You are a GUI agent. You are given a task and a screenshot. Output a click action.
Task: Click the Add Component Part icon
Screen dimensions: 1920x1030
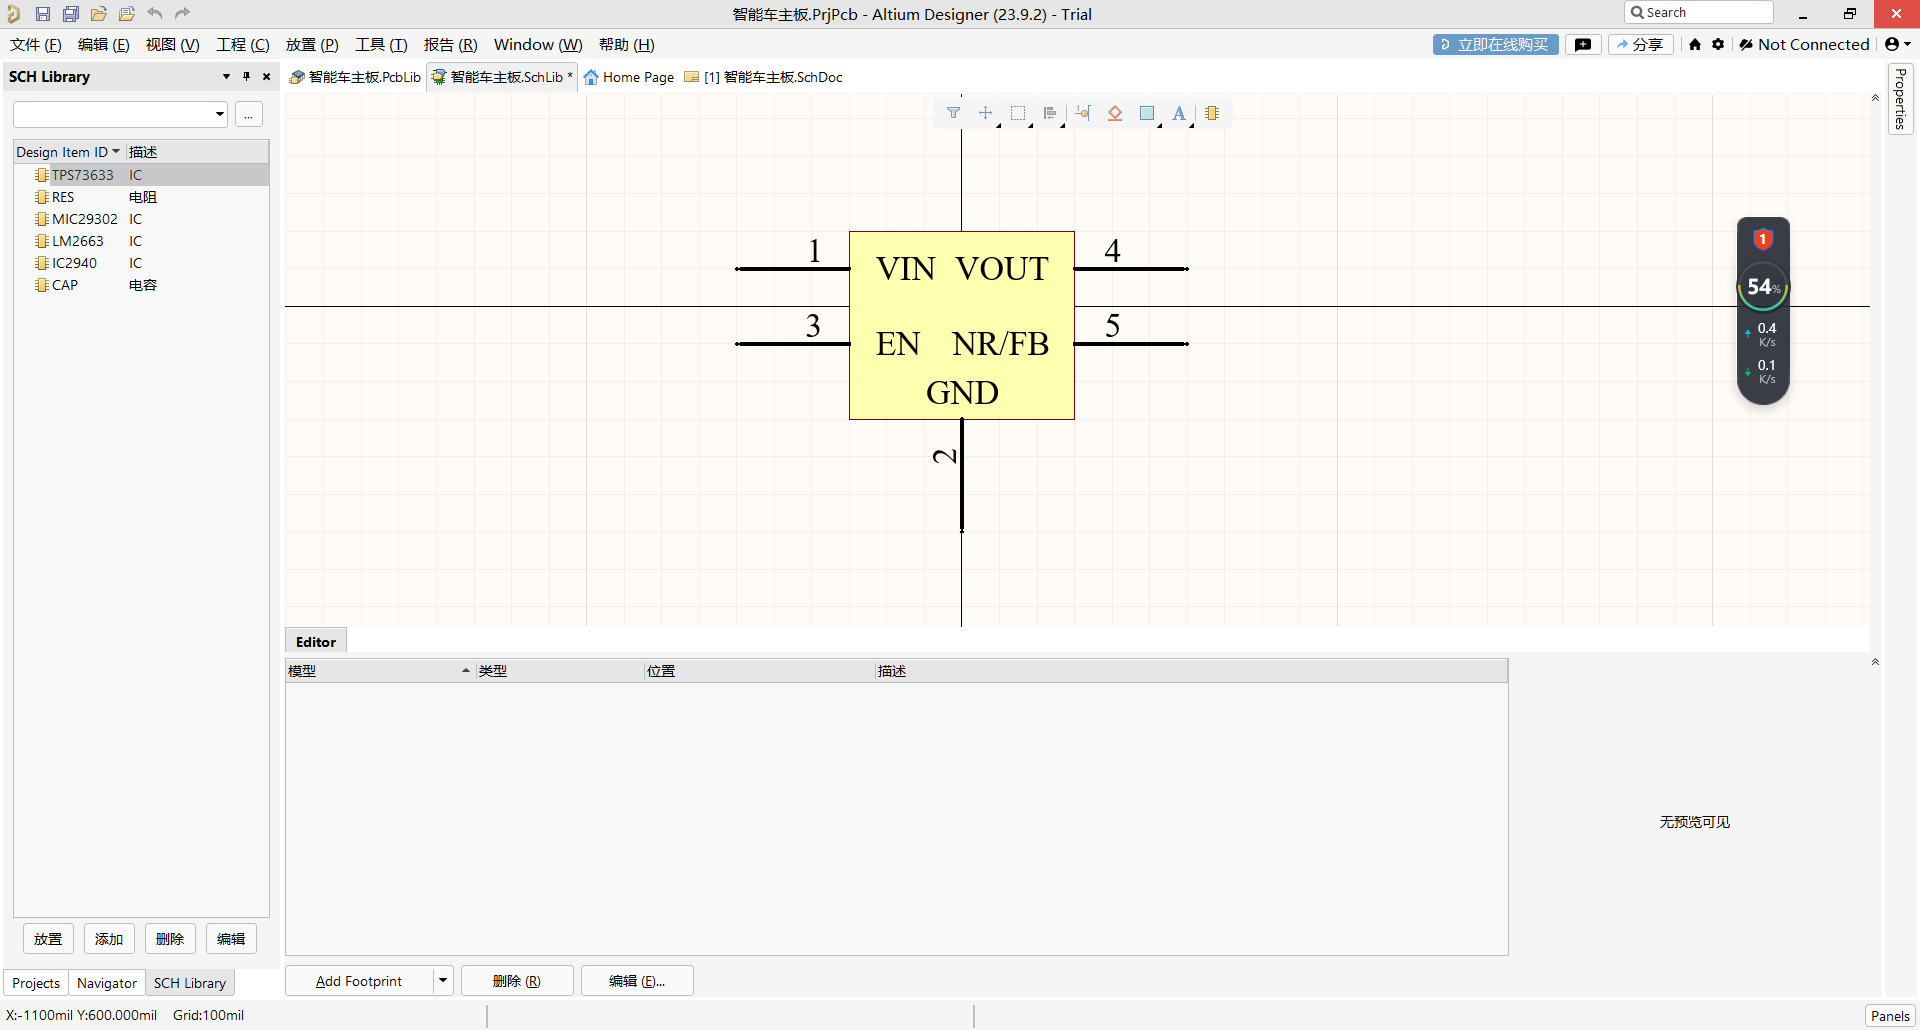click(x=1212, y=113)
